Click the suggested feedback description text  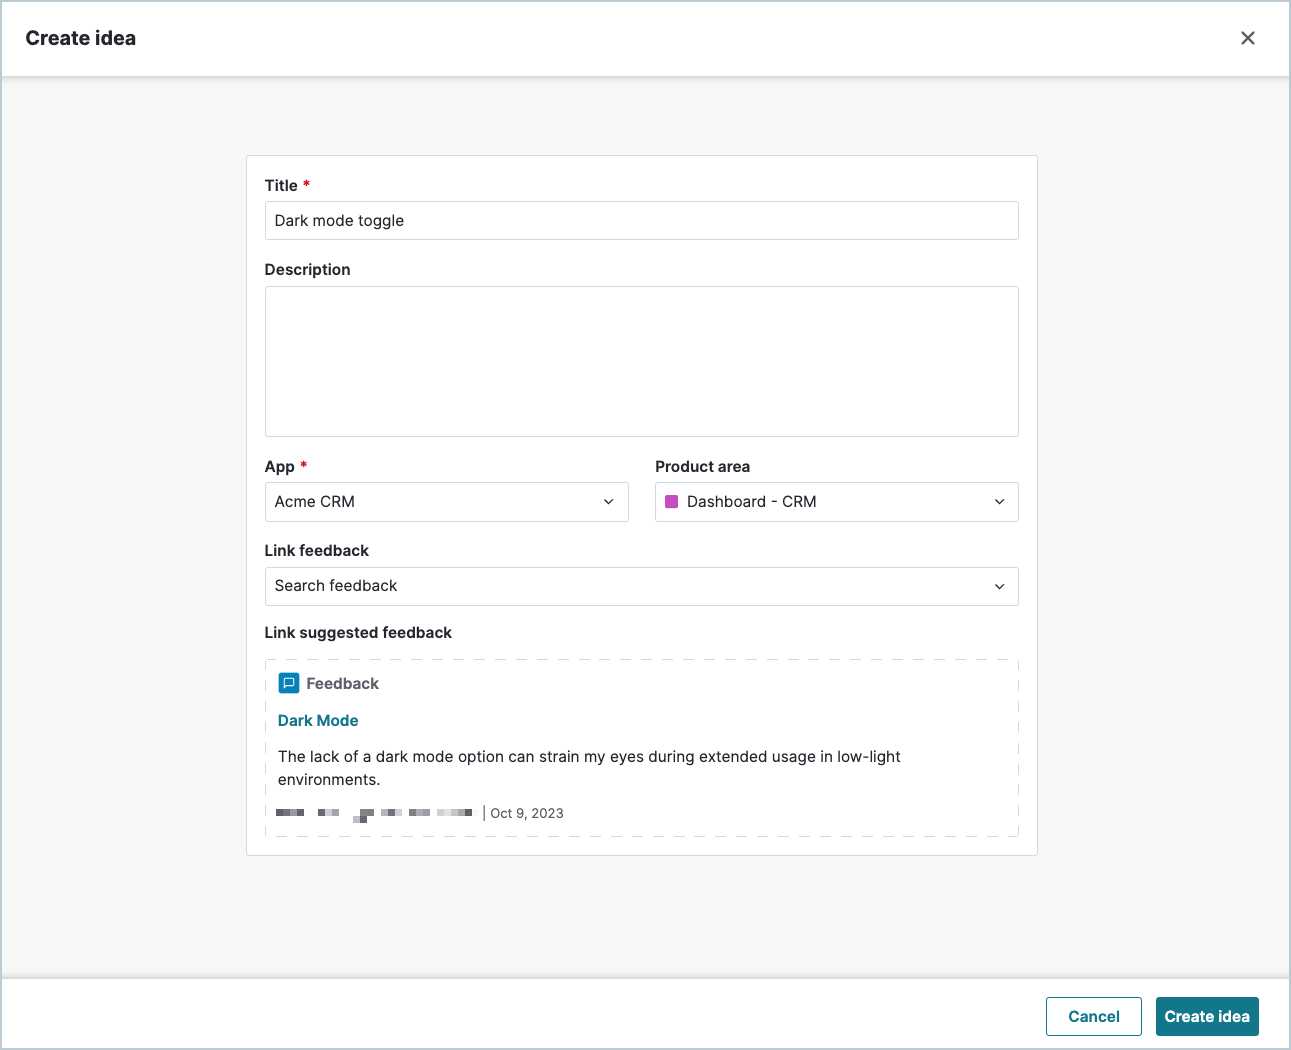pyautogui.click(x=589, y=768)
